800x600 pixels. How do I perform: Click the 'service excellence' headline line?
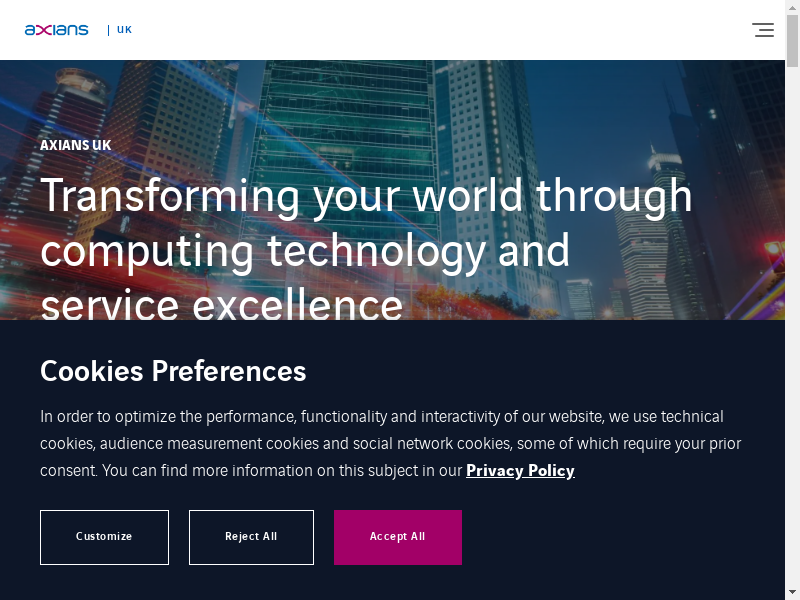coord(221,303)
